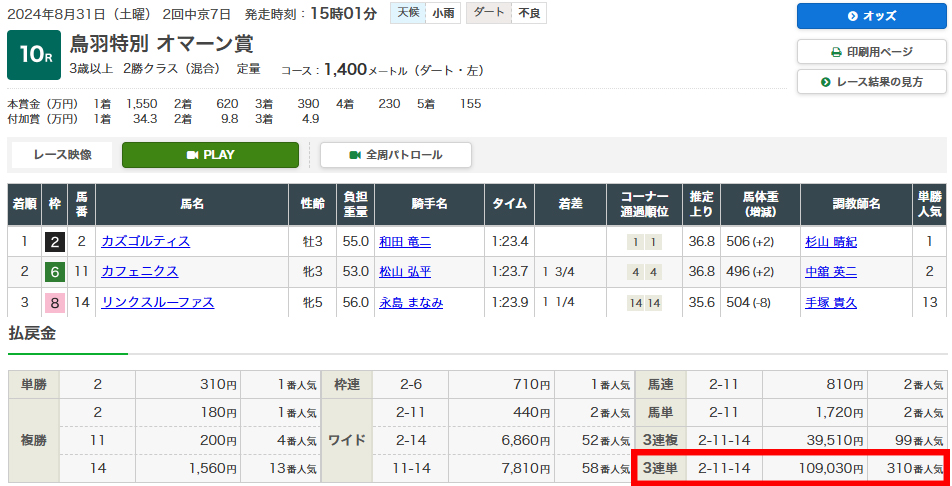This screenshot has width=952, height=486.
Task: Click the 不良 track condition value
Action: point(529,13)
